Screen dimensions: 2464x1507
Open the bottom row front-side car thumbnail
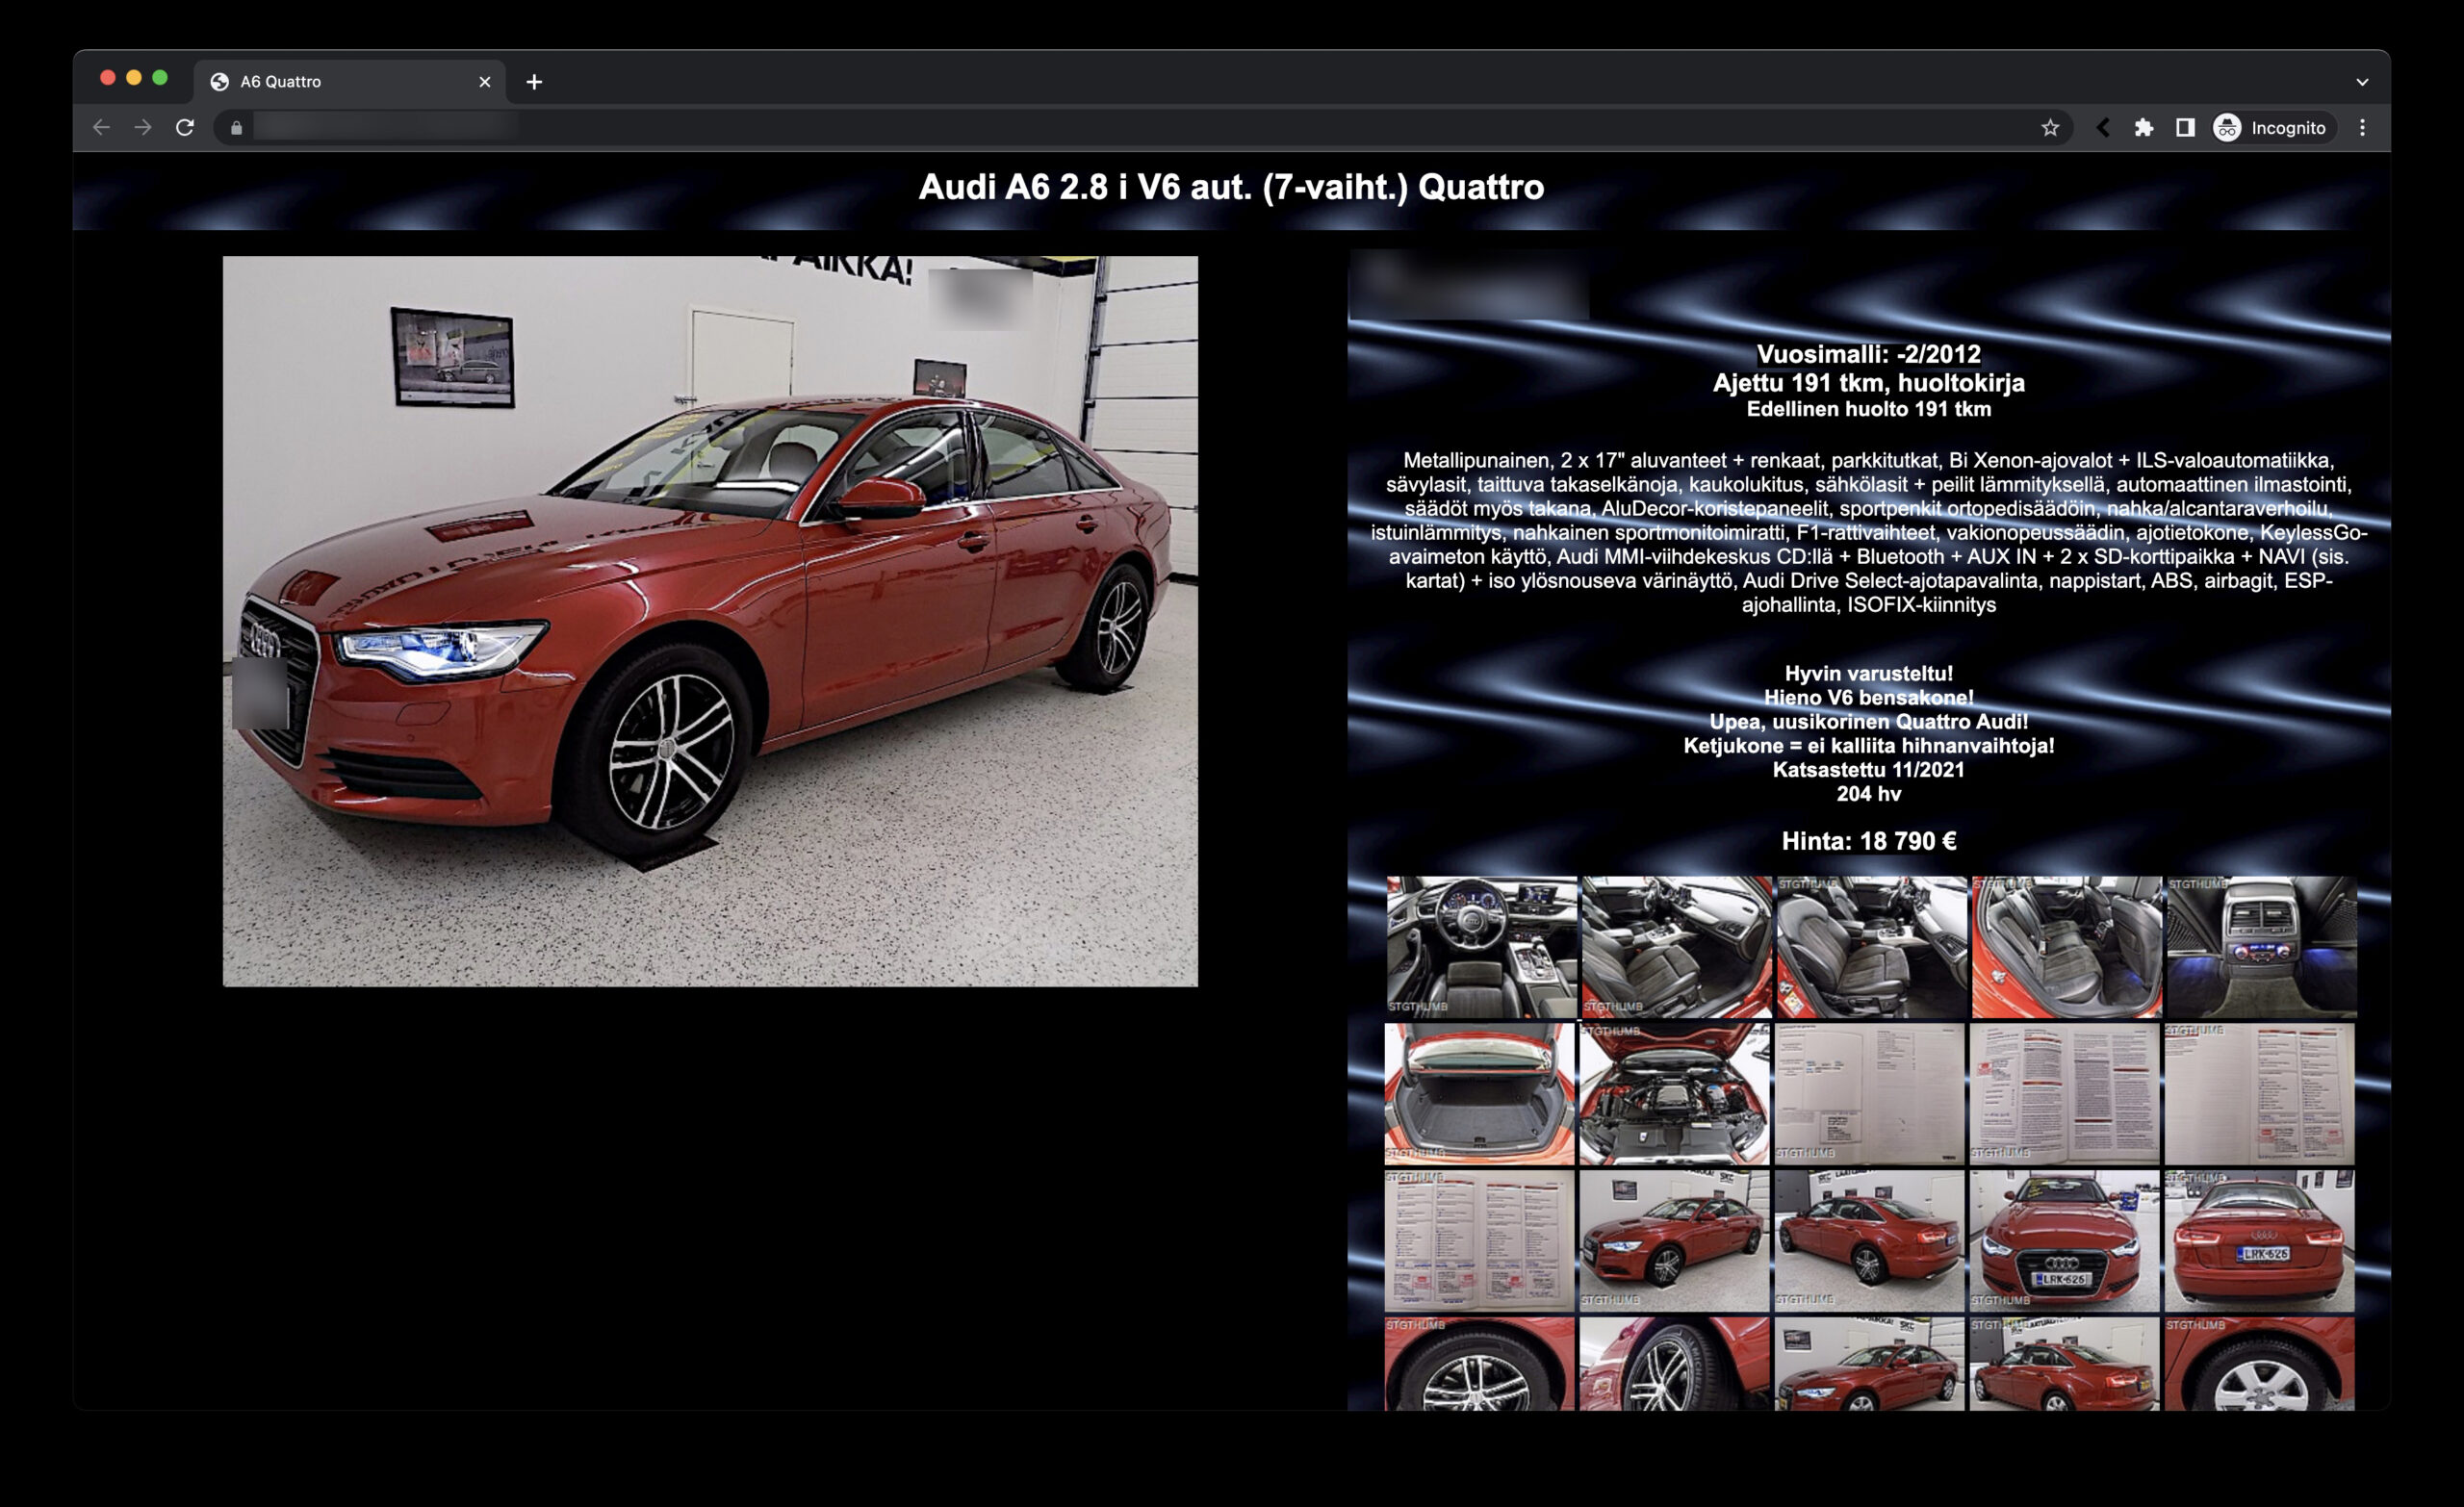pos(1869,1364)
